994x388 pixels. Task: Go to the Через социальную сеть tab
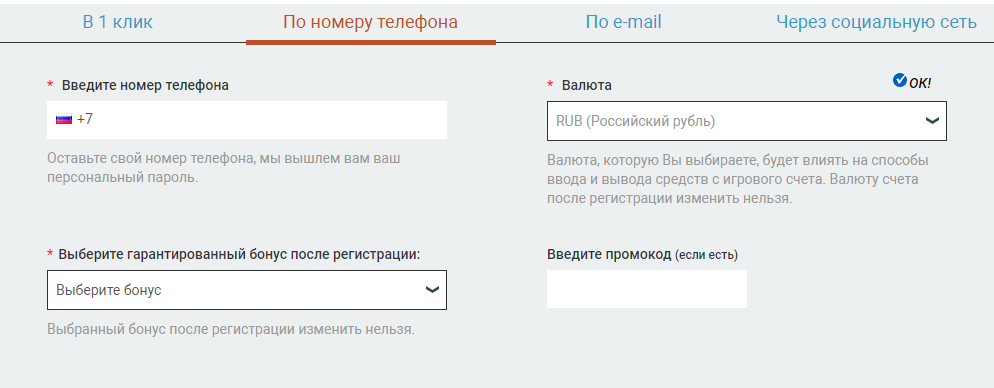tap(876, 23)
